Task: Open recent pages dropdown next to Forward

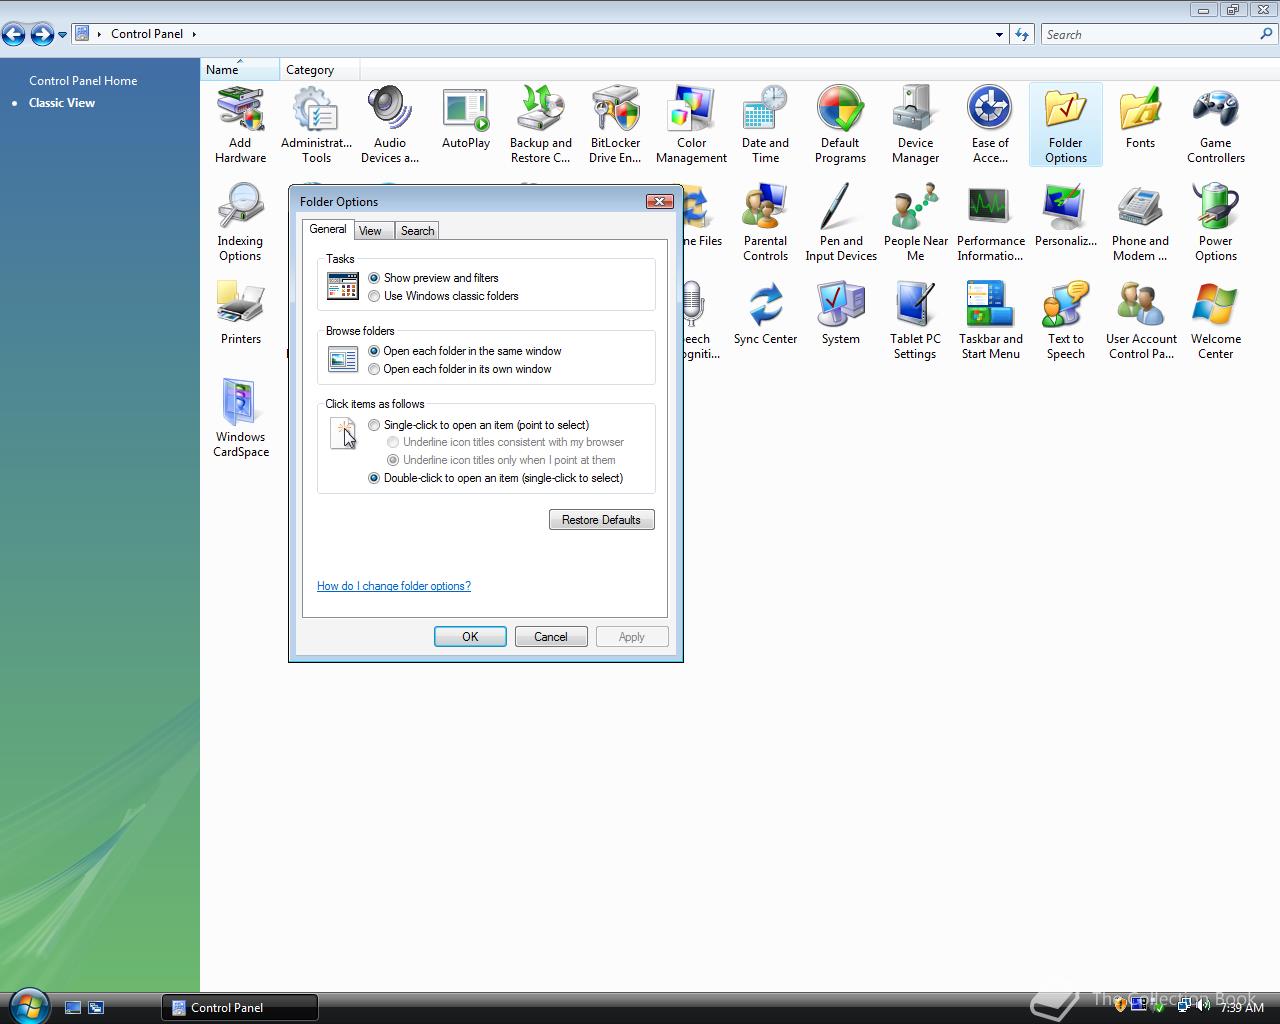Action: pyautogui.click(x=62, y=35)
